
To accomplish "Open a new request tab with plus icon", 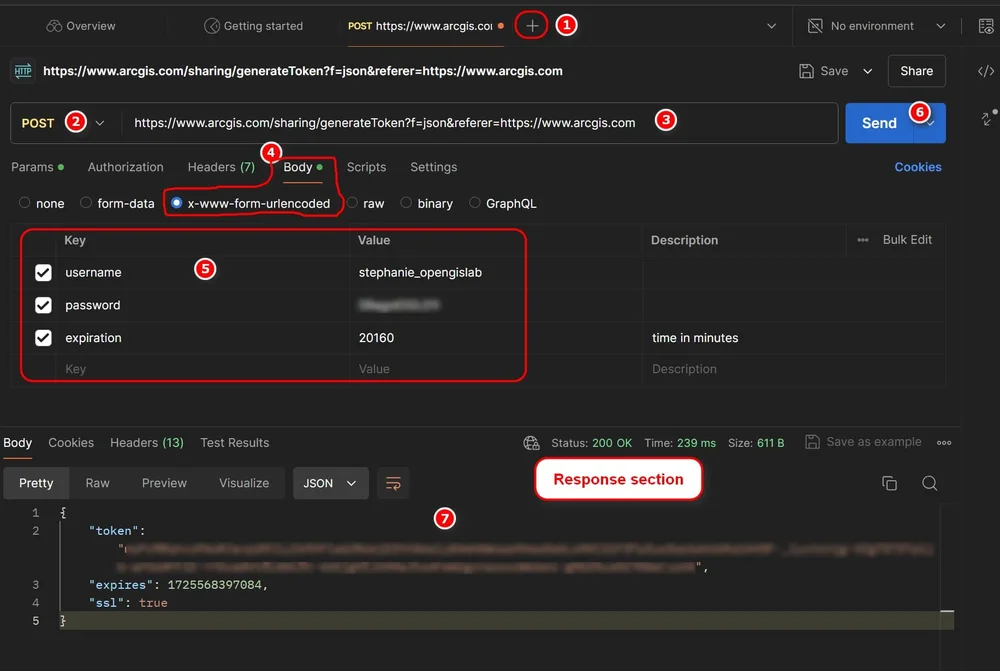I will click(532, 26).
